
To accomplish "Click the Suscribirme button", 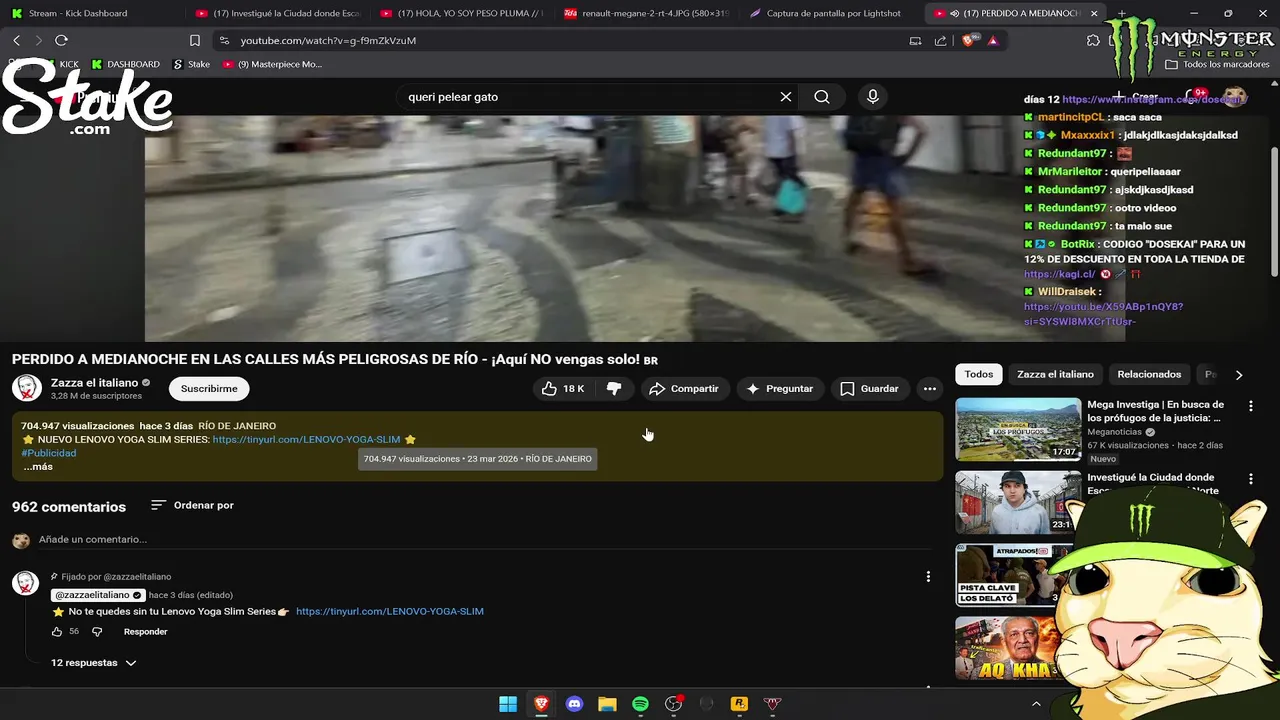I will pos(209,388).
